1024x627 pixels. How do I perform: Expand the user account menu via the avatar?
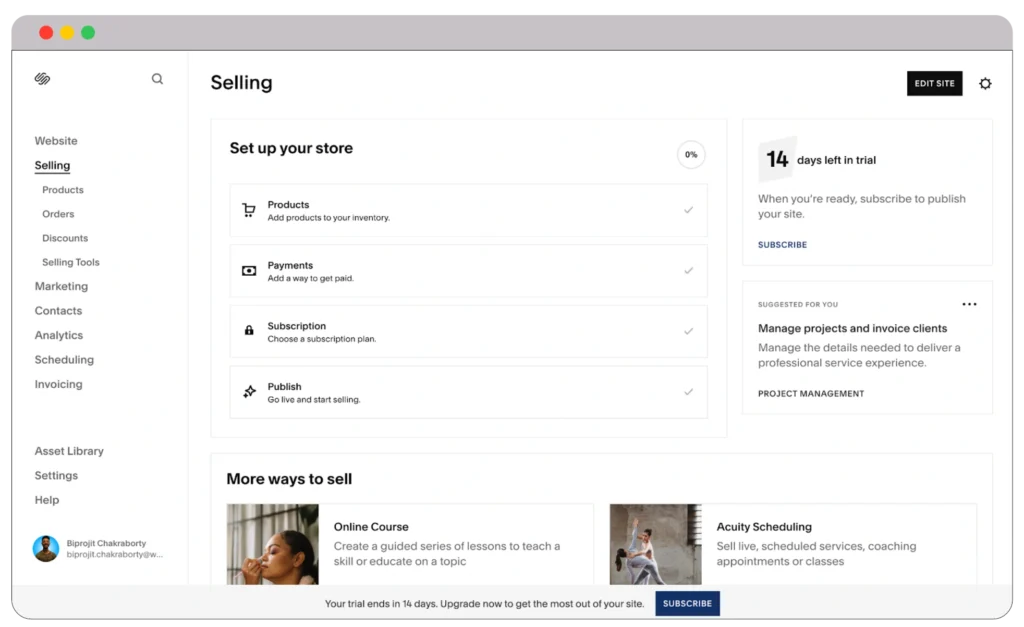[45, 550]
